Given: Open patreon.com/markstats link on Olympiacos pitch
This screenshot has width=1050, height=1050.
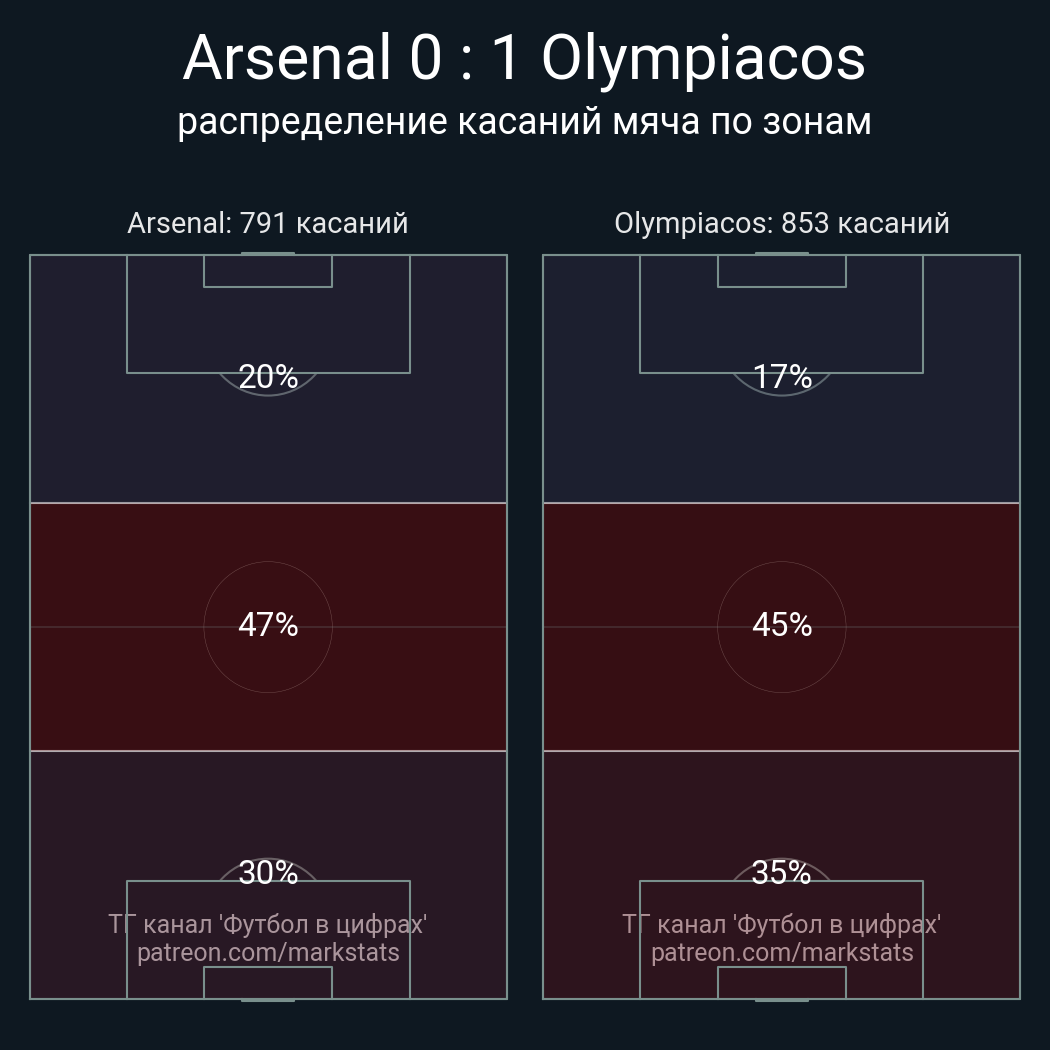Looking at the screenshot, I should [x=782, y=952].
